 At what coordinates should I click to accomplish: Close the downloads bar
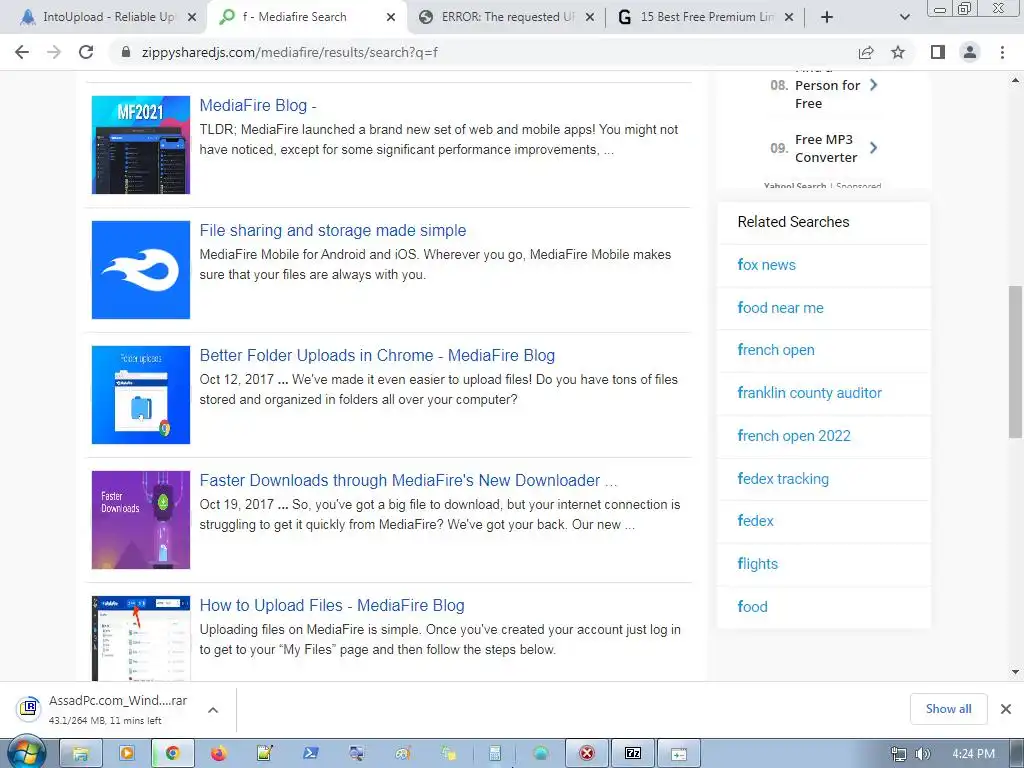(x=1006, y=709)
